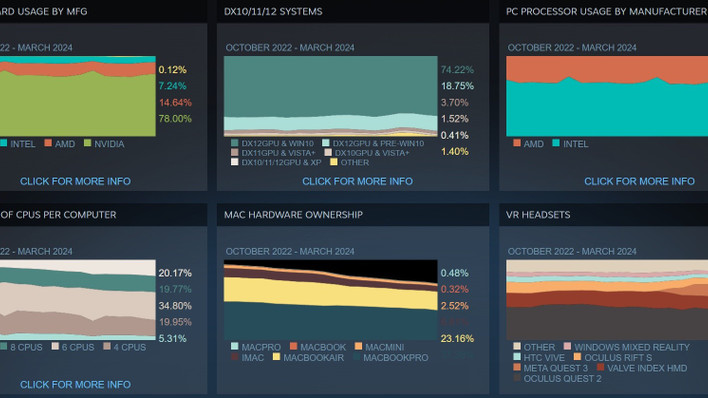The height and width of the screenshot is (398, 708).
Task: Click date range under DX10/11/12 SYSTEMS
Action: [x=290, y=47]
